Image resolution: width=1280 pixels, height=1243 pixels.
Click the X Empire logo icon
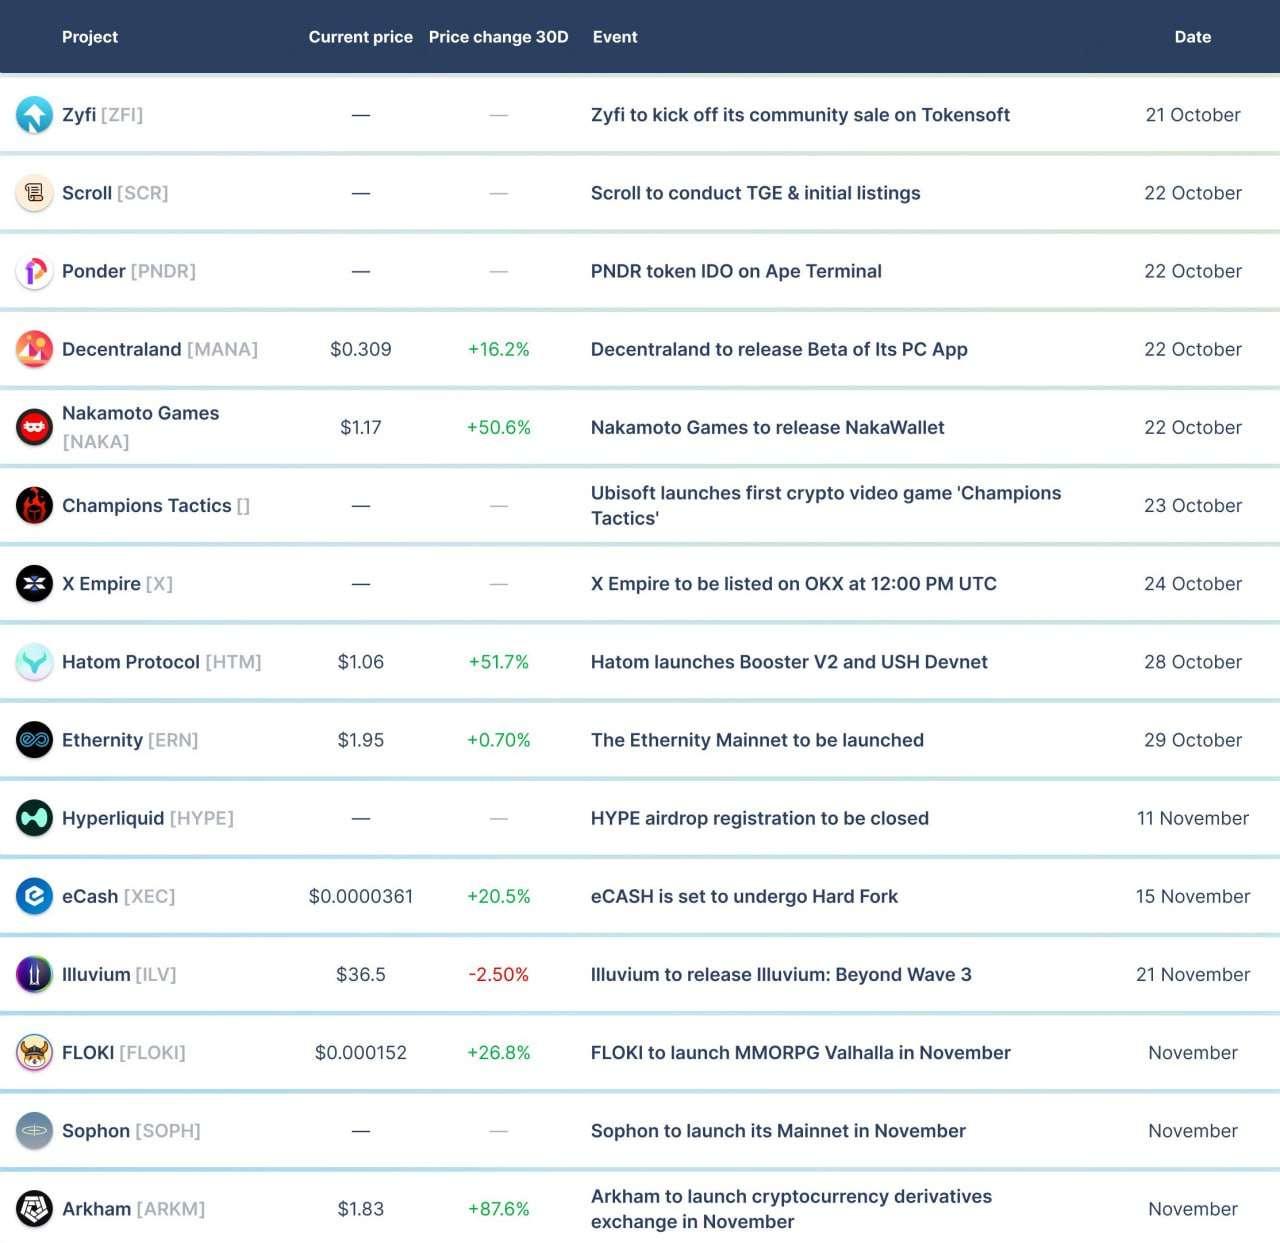pos(34,584)
